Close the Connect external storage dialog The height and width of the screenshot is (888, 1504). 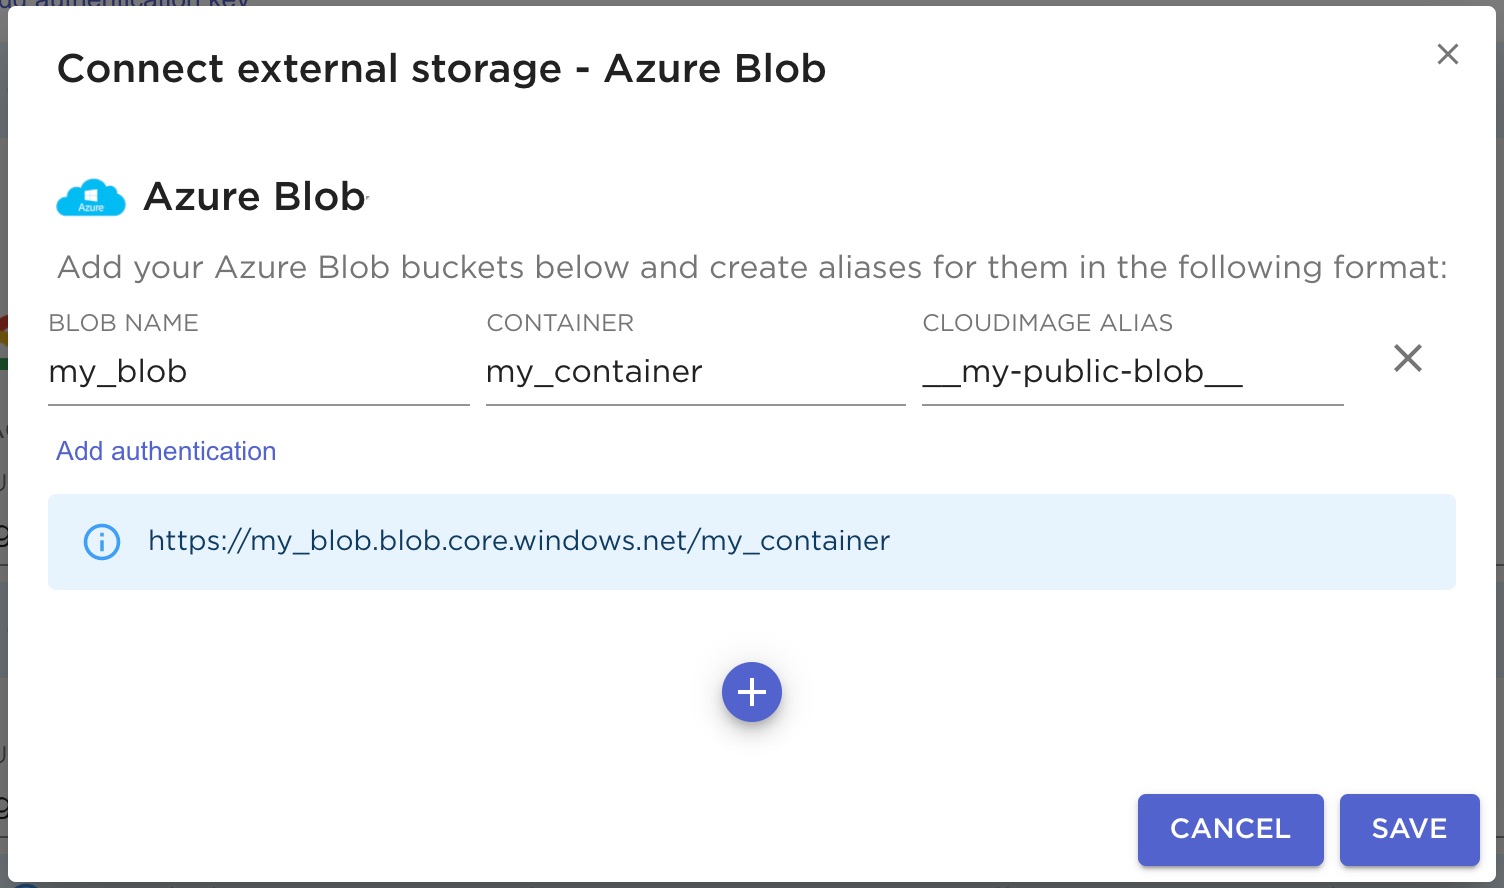(1447, 55)
